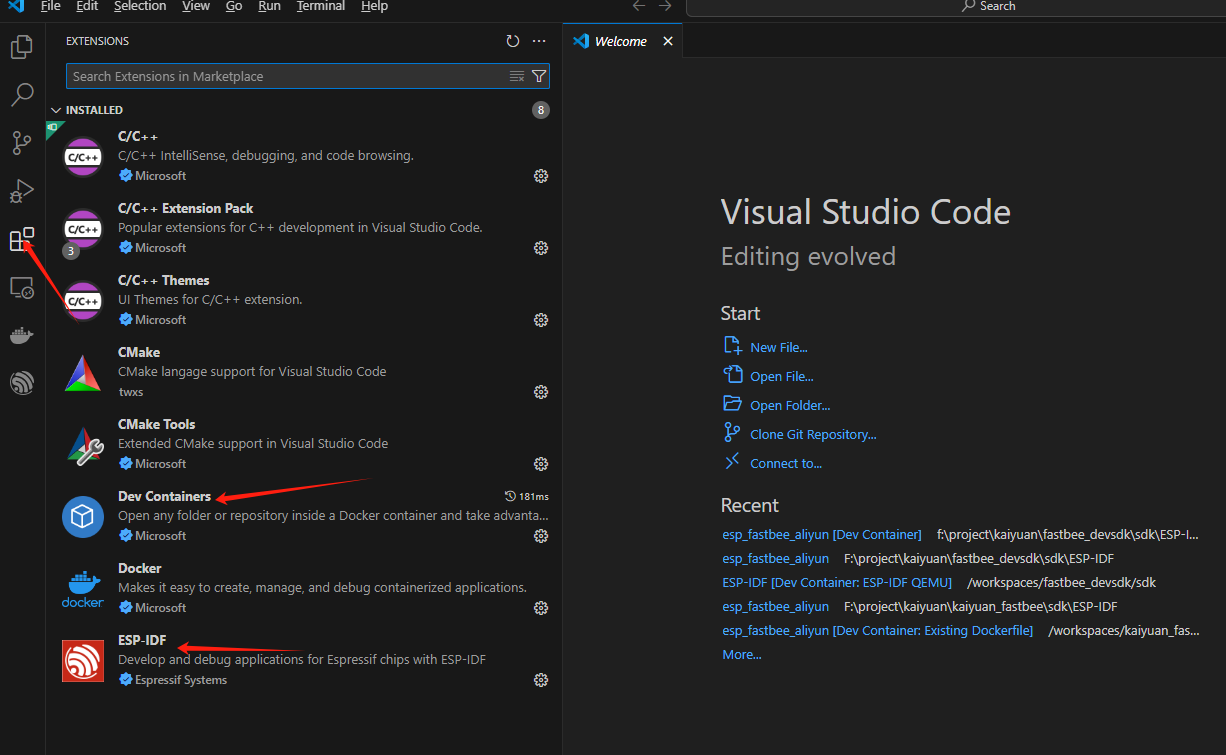Open the ESP-IDF Explorer icon
Screen dimensions: 1226x755
22,383
